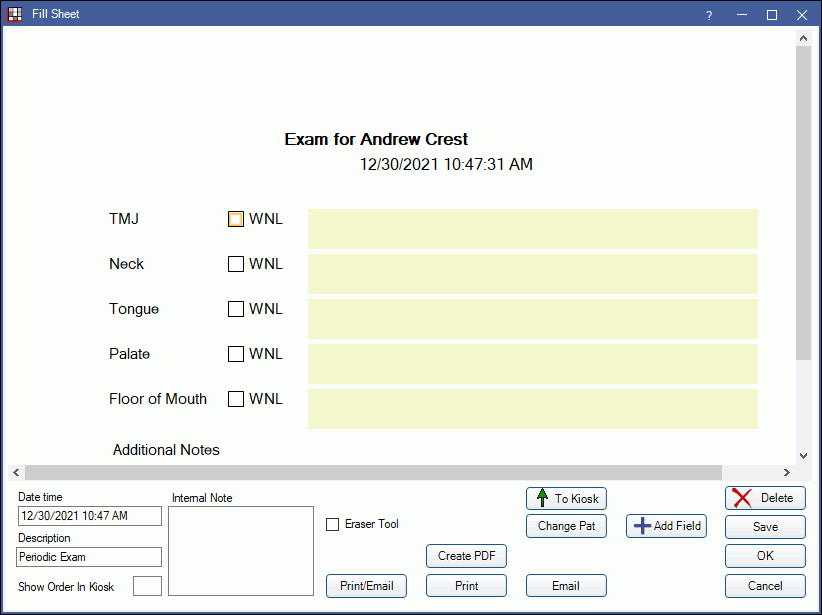This screenshot has height=615, width=822.
Task: Confirm with the OK button
Action: (x=765, y=556)
